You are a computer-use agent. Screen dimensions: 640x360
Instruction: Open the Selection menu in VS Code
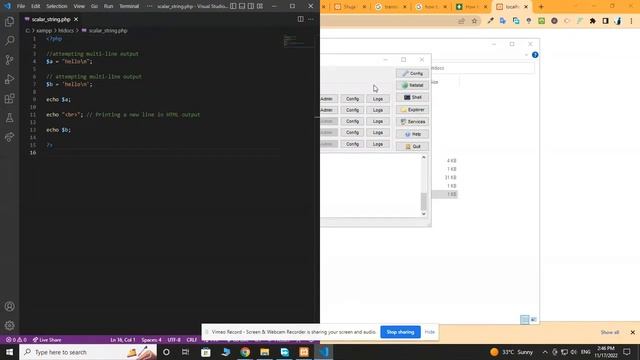[x=57, y=6]
